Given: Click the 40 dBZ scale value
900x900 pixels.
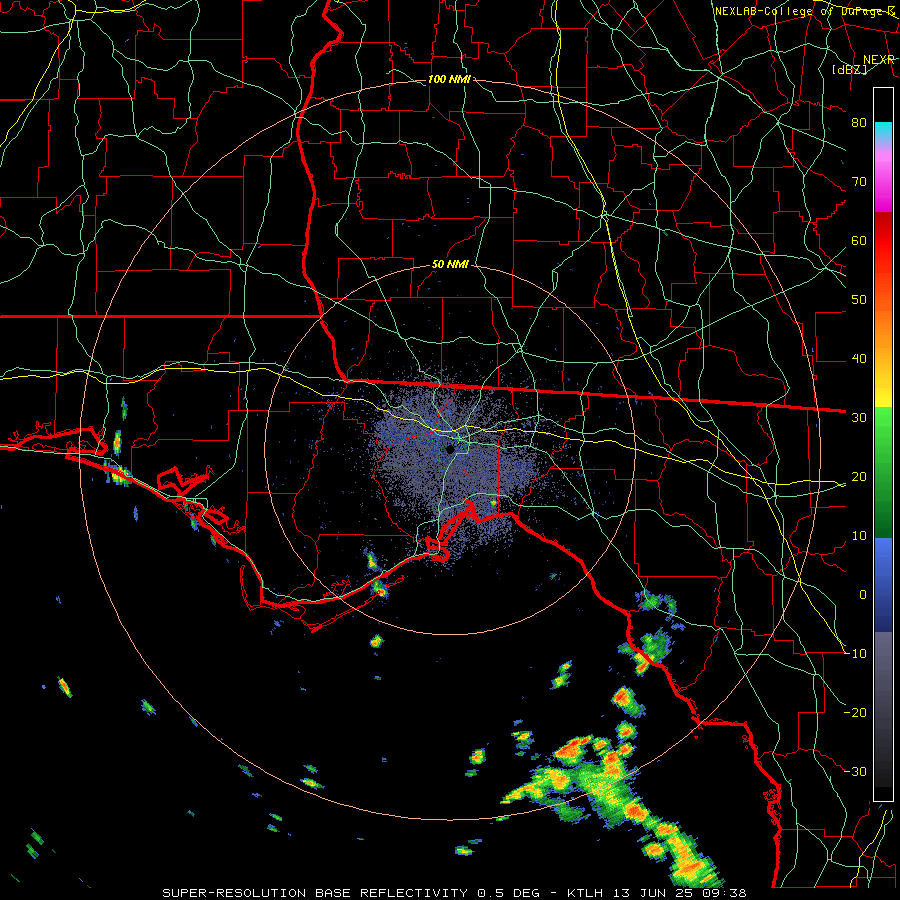Looking at the screenshot, I should (859, 359).
